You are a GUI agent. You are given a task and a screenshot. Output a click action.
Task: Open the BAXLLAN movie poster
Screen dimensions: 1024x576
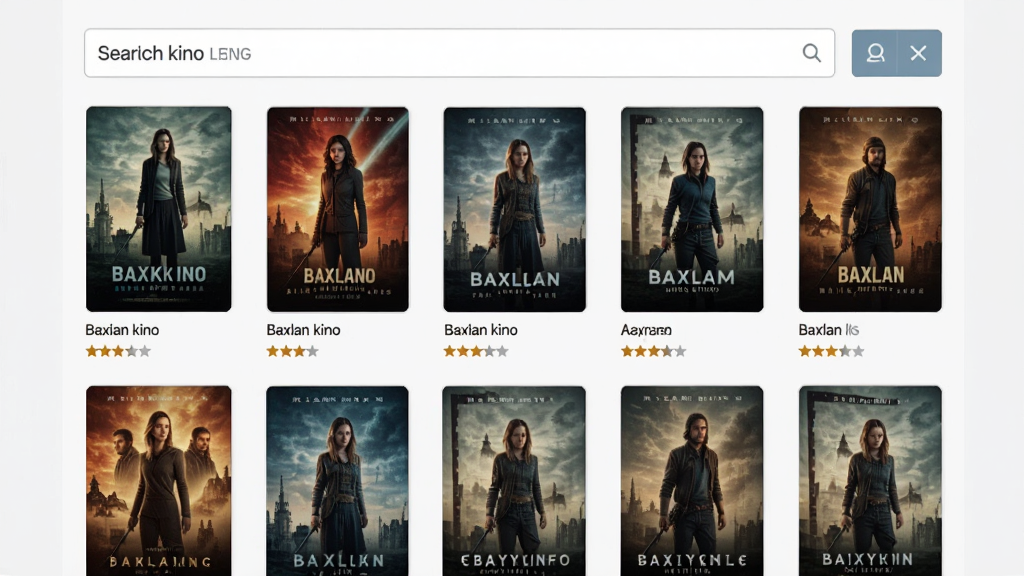click(x=515, y=209)
